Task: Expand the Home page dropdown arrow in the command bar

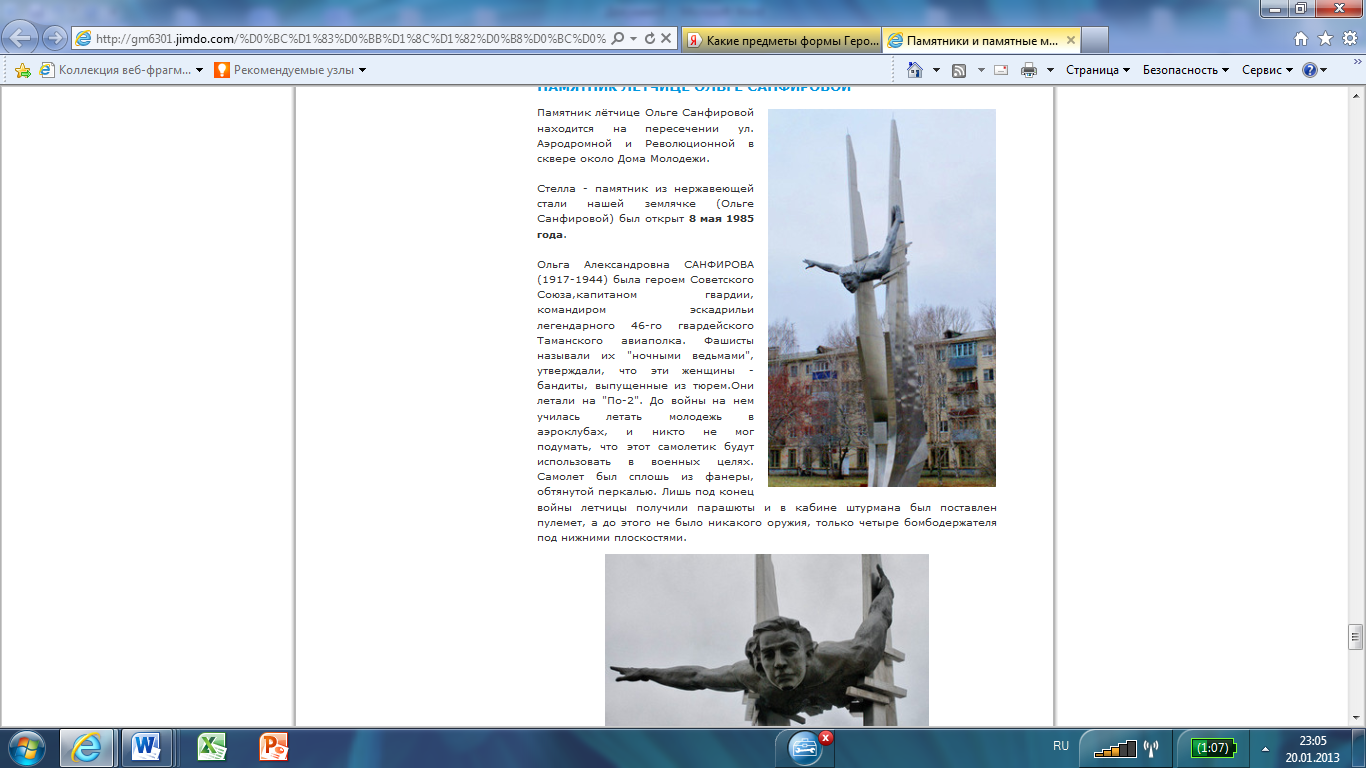Action: tap(936, 70)
